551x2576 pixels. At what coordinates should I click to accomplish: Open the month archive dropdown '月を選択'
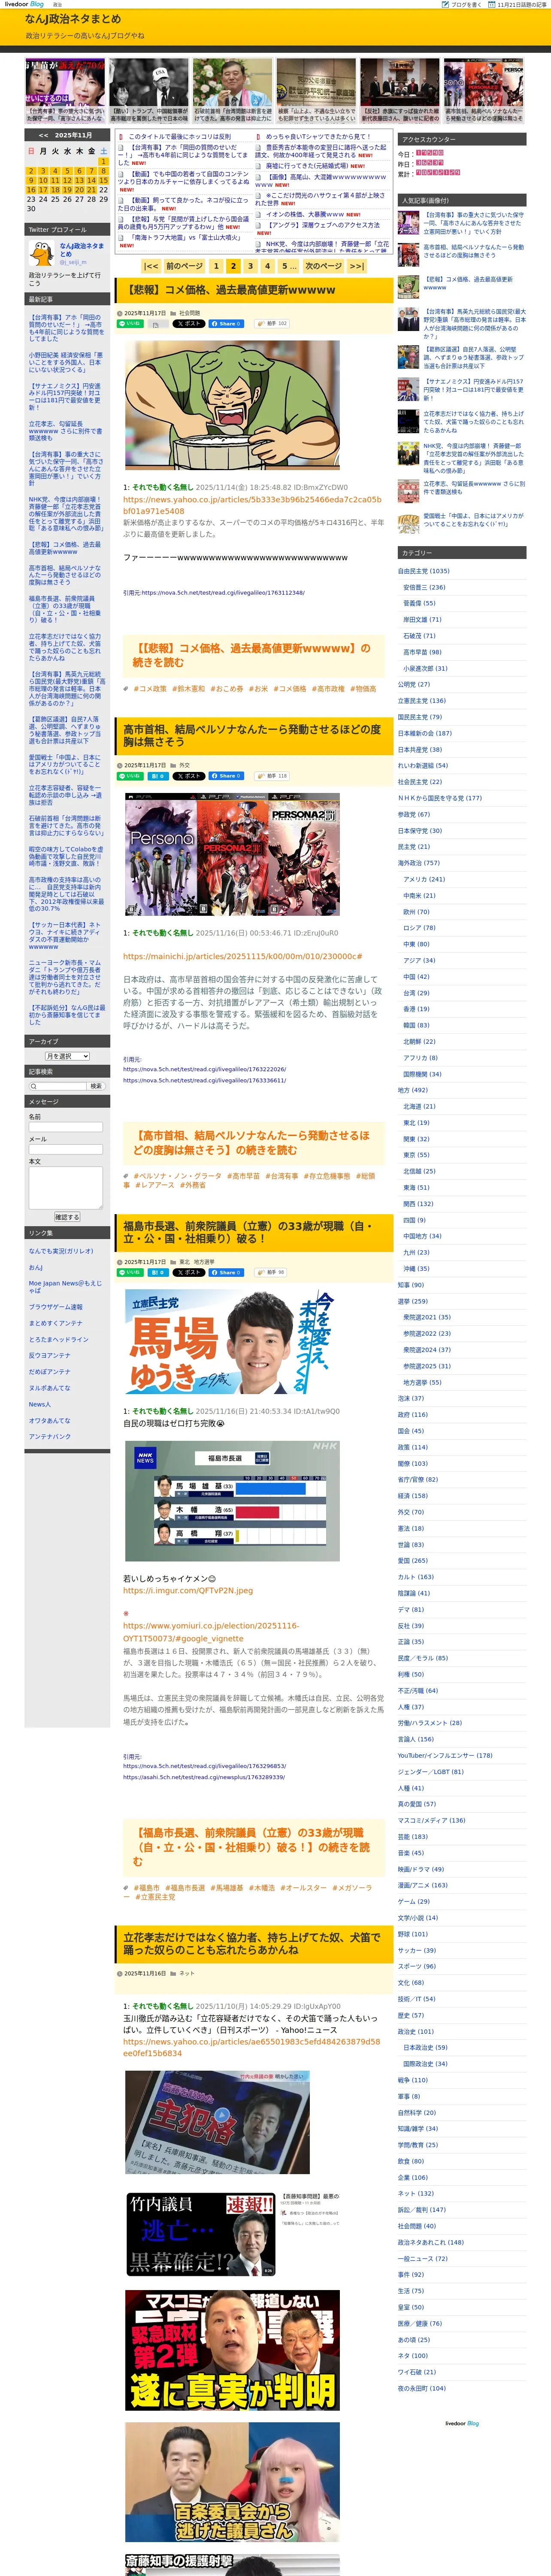(67, 1056)
